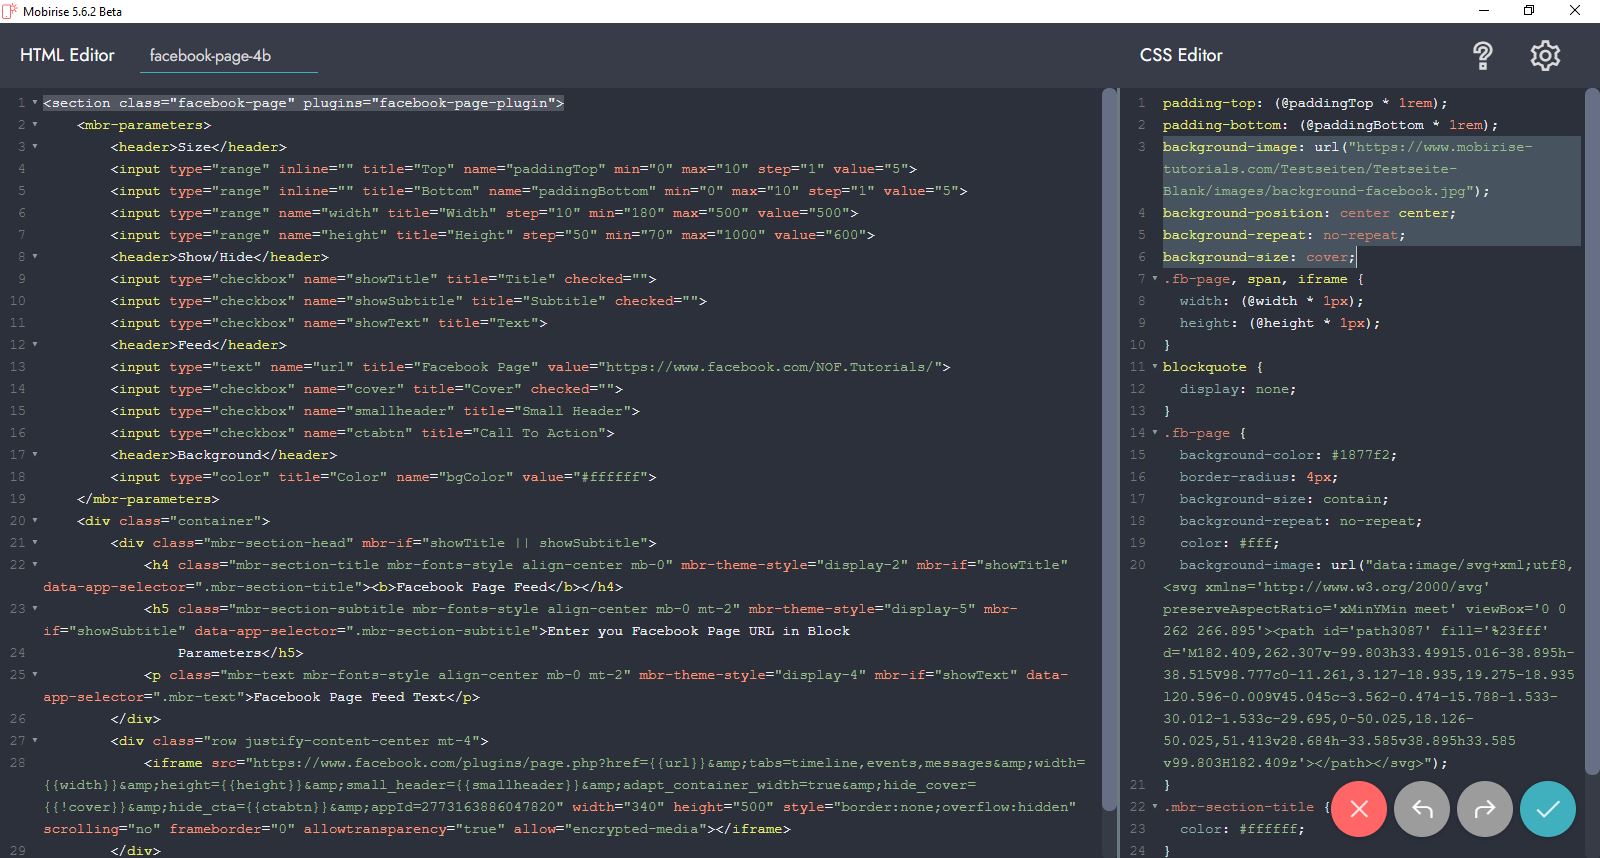Fold the .mbr-section-title rule on CSS line 22
Screen dimensions: 1600x858
[x=1155, y=807]
